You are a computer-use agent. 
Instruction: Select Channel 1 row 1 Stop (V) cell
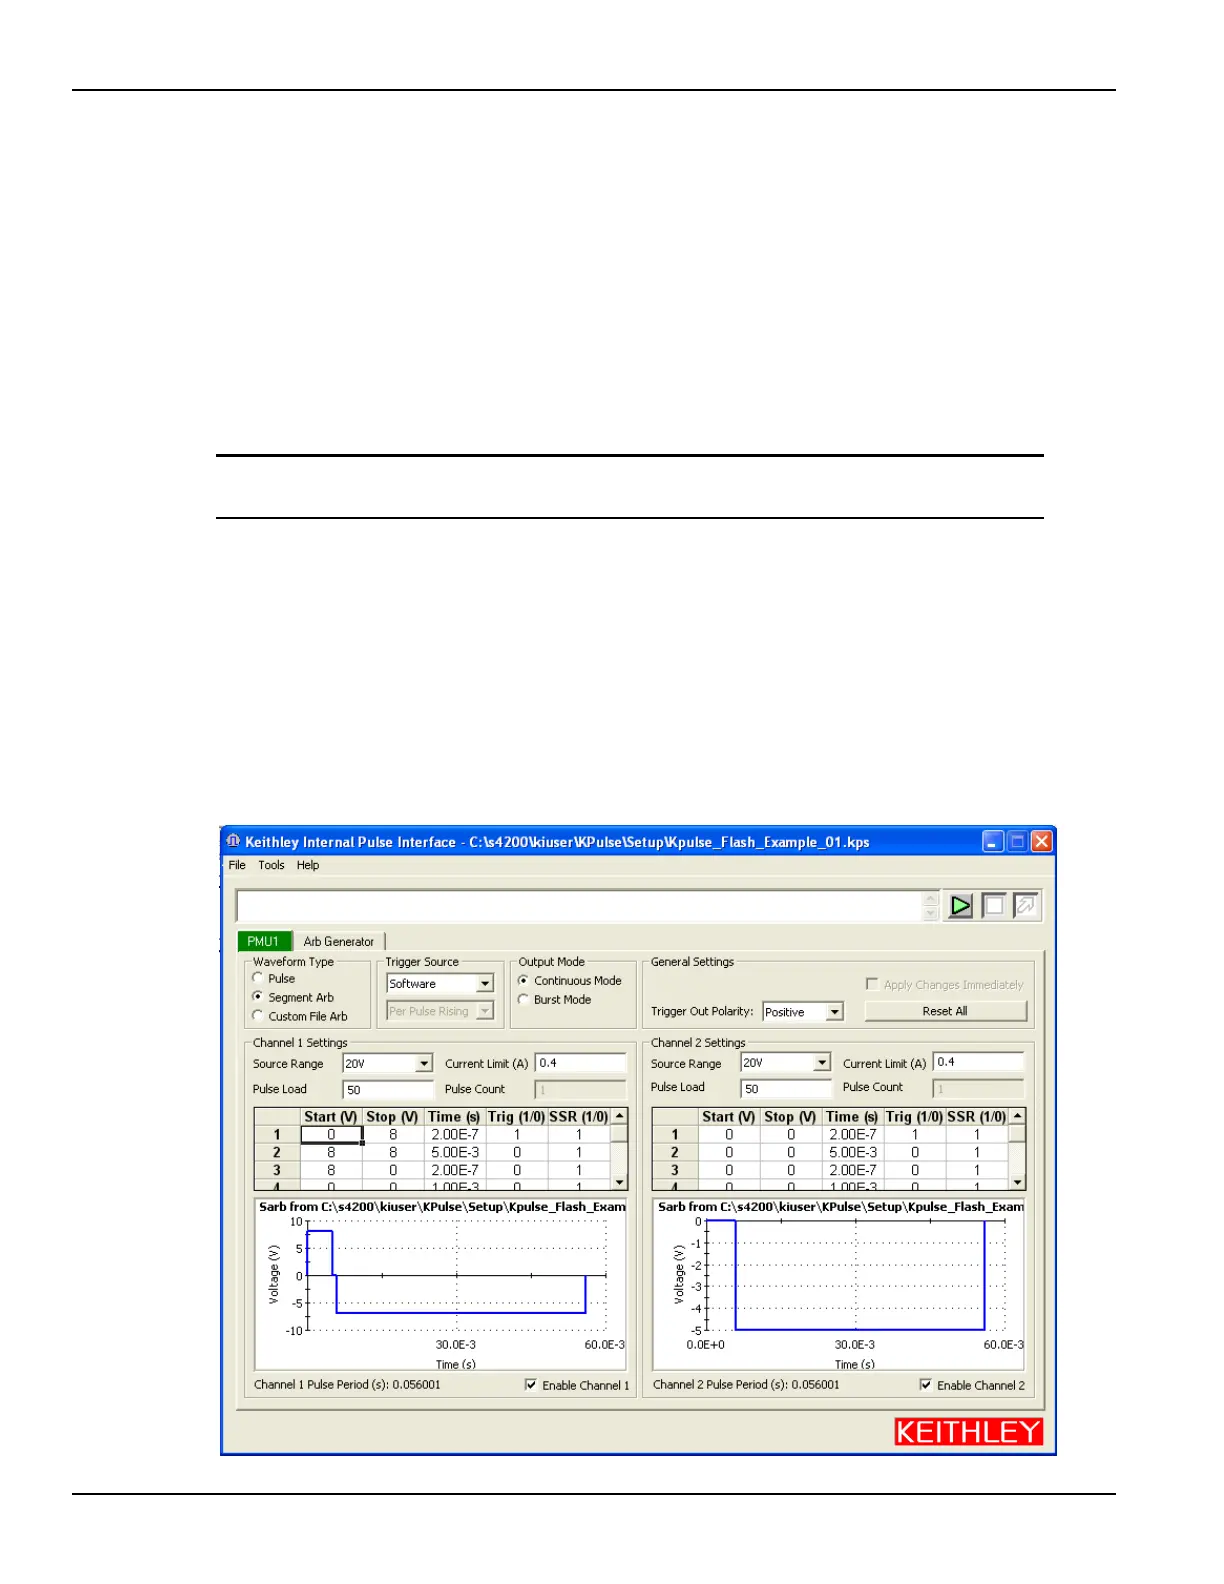393,1135
